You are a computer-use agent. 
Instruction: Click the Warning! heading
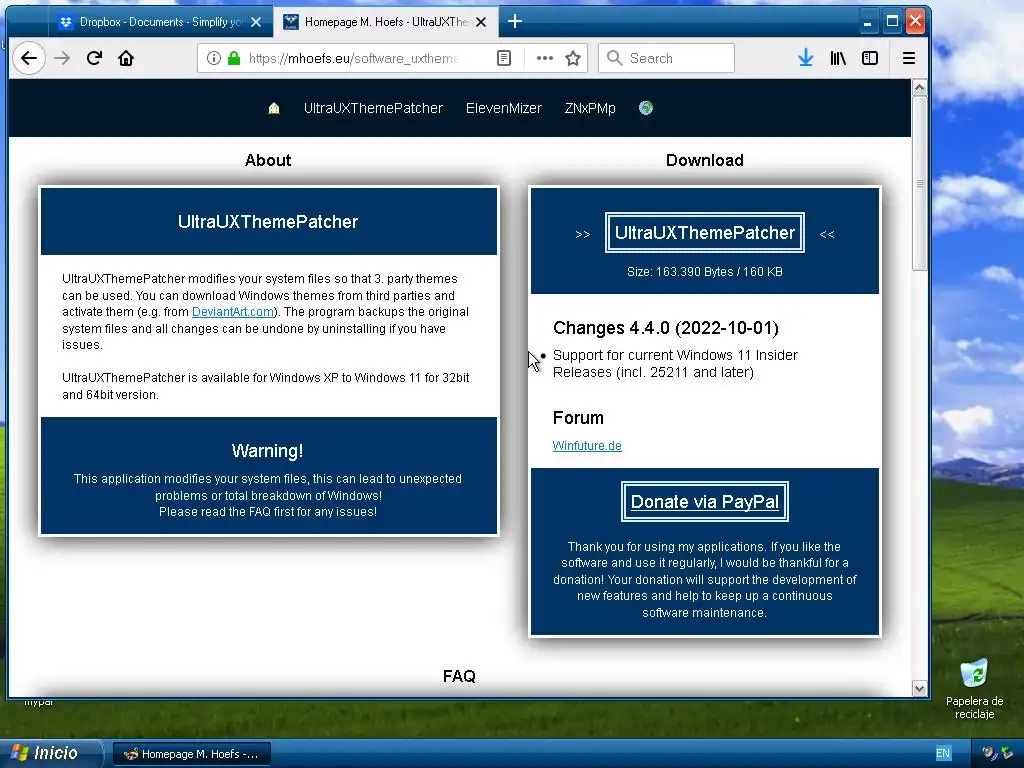click(x=267, y=451)
